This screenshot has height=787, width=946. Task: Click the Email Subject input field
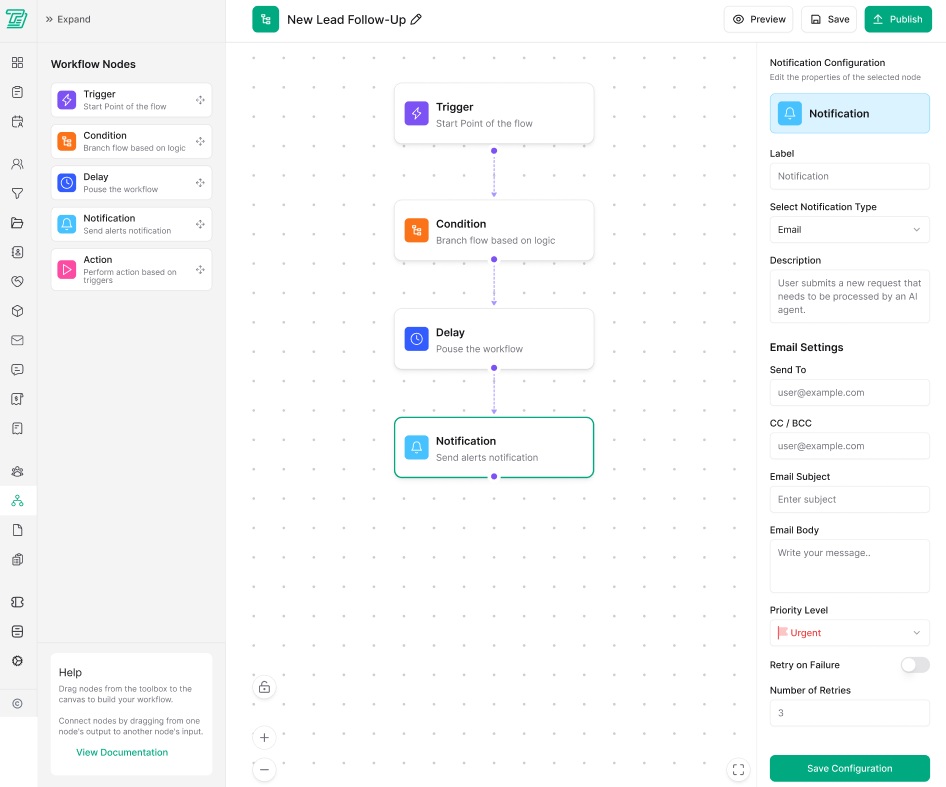tap(849, 500)
